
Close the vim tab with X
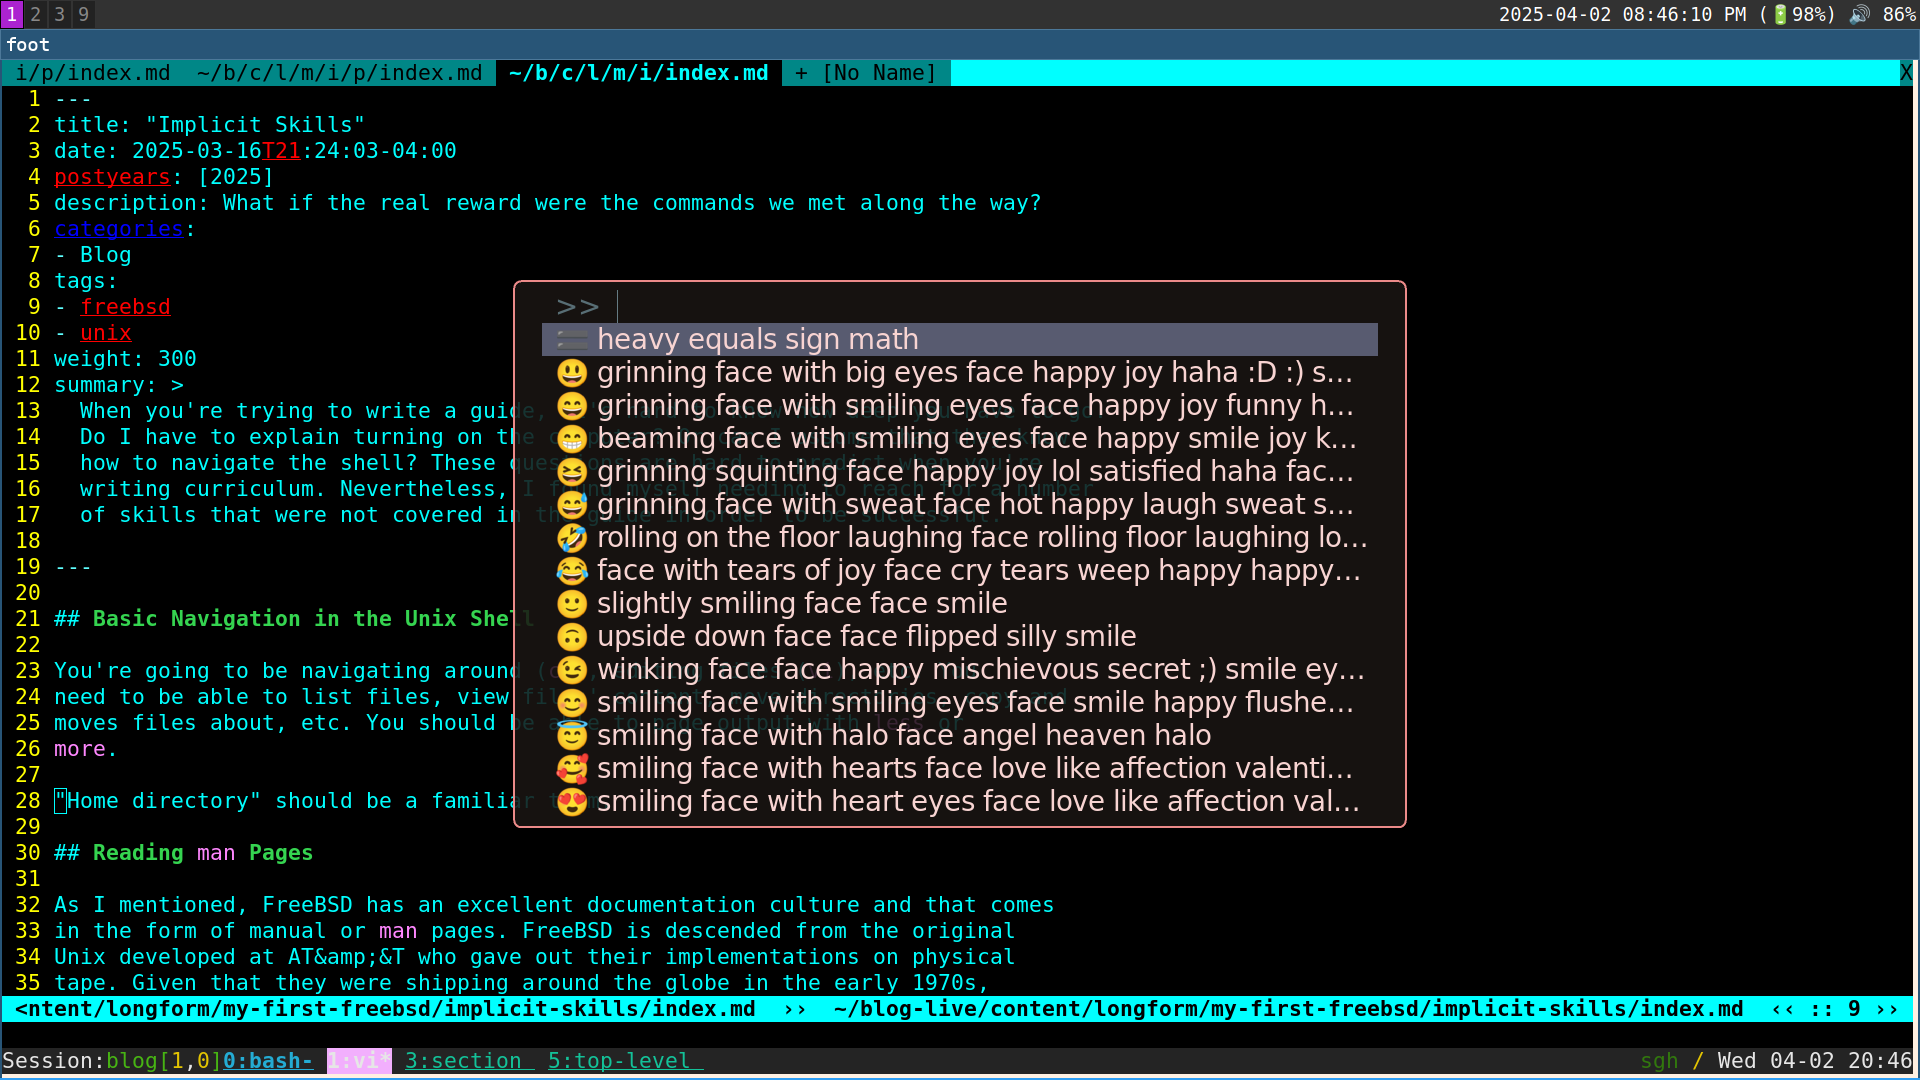[x=1906, y=73]
